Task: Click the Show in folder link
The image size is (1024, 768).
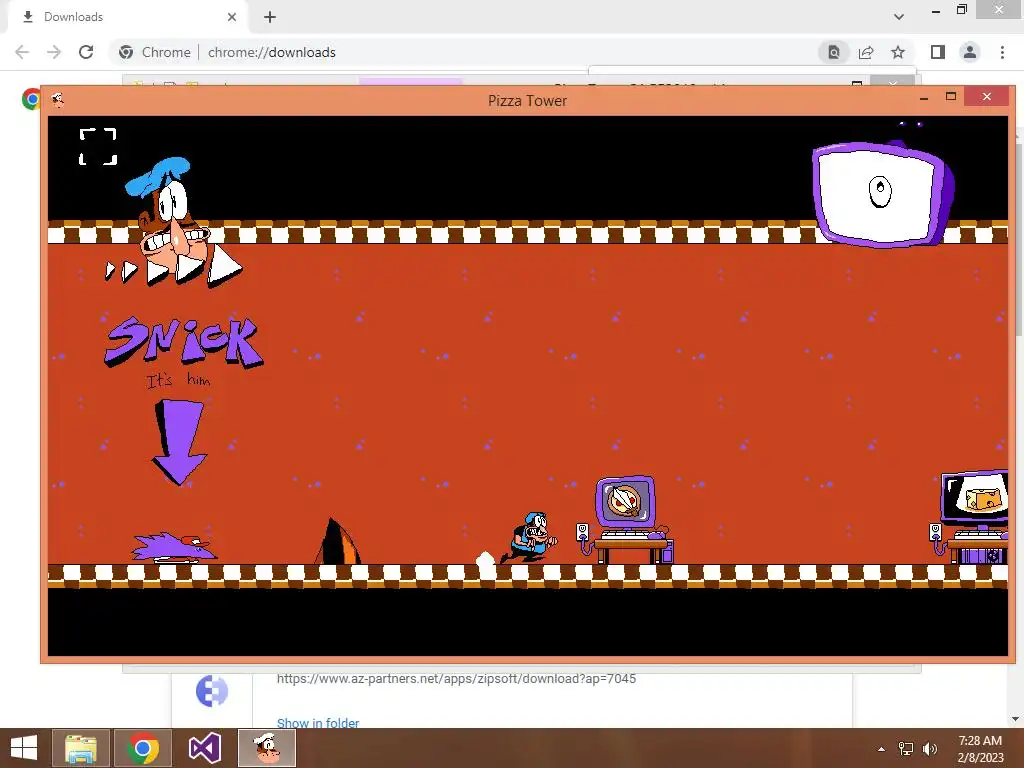Action: (x=317, y=723)
